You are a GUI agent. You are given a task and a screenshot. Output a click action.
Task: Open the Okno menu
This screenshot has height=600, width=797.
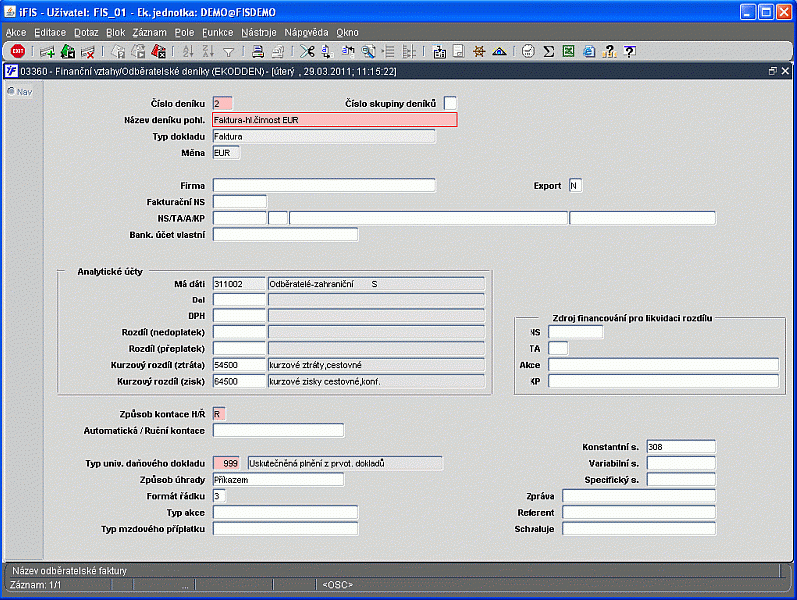[347, 33]
